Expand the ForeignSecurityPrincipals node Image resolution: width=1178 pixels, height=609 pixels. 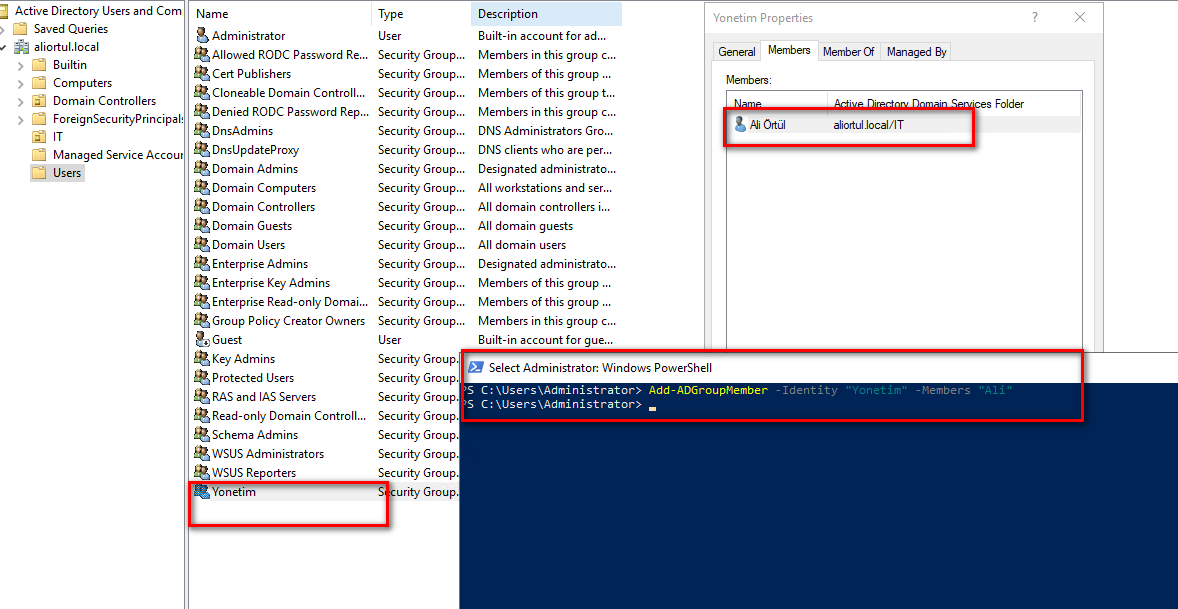tap(21, 119)
